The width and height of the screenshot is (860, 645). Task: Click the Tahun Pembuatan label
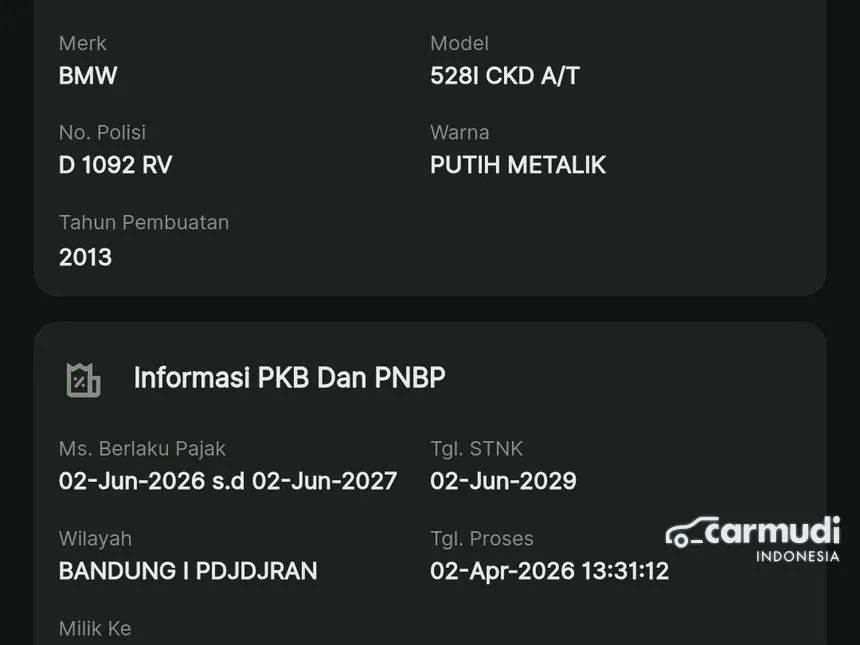point(144,222)
